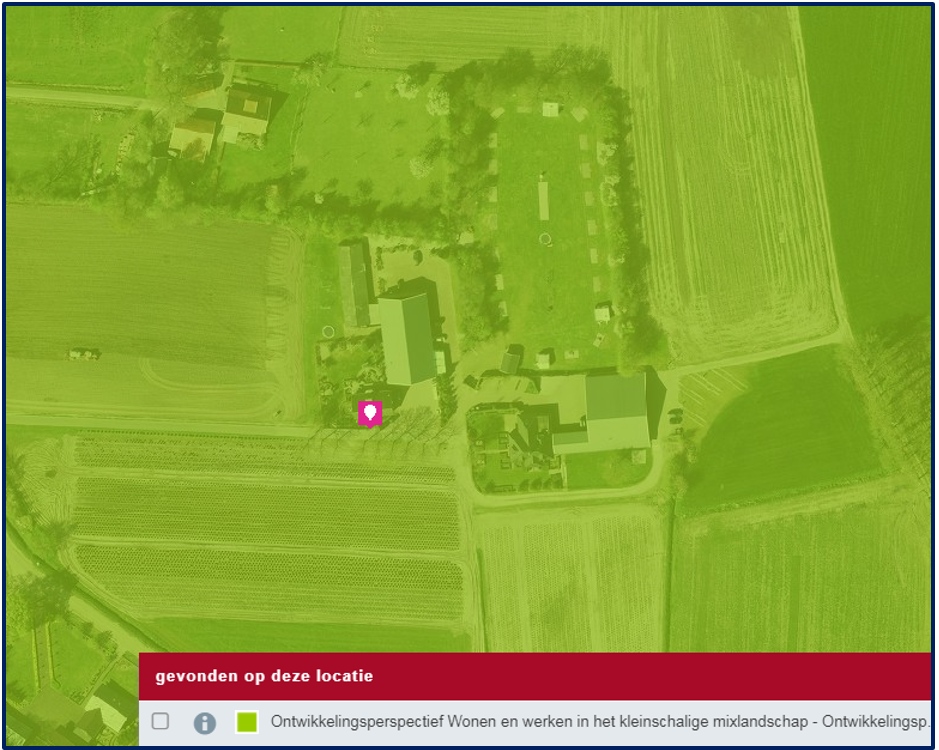939x750 pixels.
Task: Click the round ring in the hedged garden
Action: 545,239
